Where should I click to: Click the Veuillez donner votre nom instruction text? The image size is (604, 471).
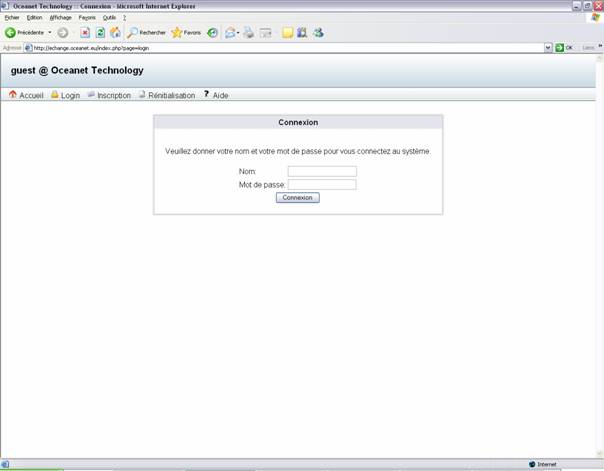298,151
